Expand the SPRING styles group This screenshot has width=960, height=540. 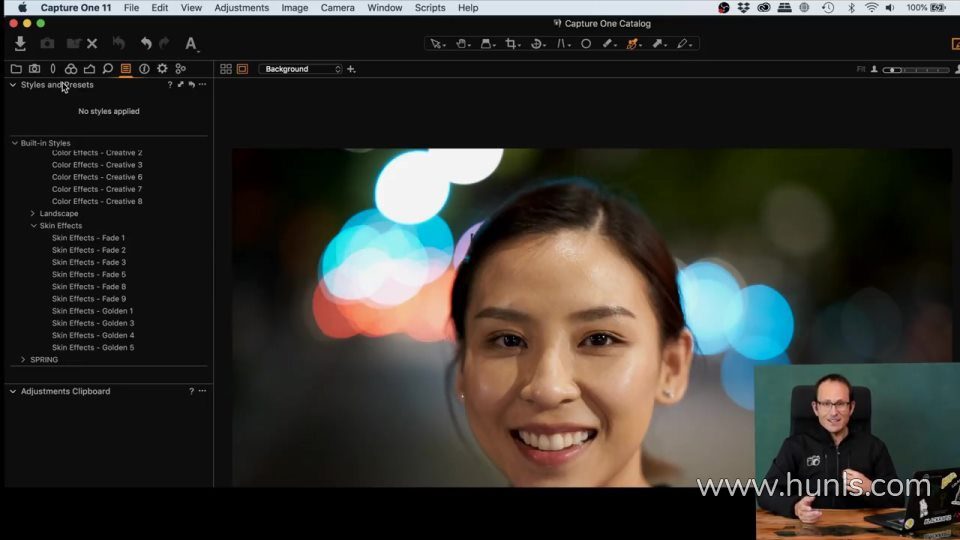pos(23,360)
